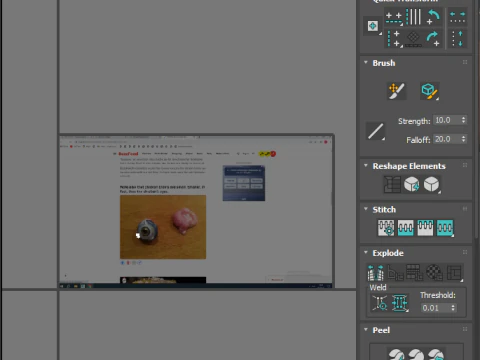Collapse the Stitch rollout
This screenshot has width=480, height=360.
(x=366, y=209)
